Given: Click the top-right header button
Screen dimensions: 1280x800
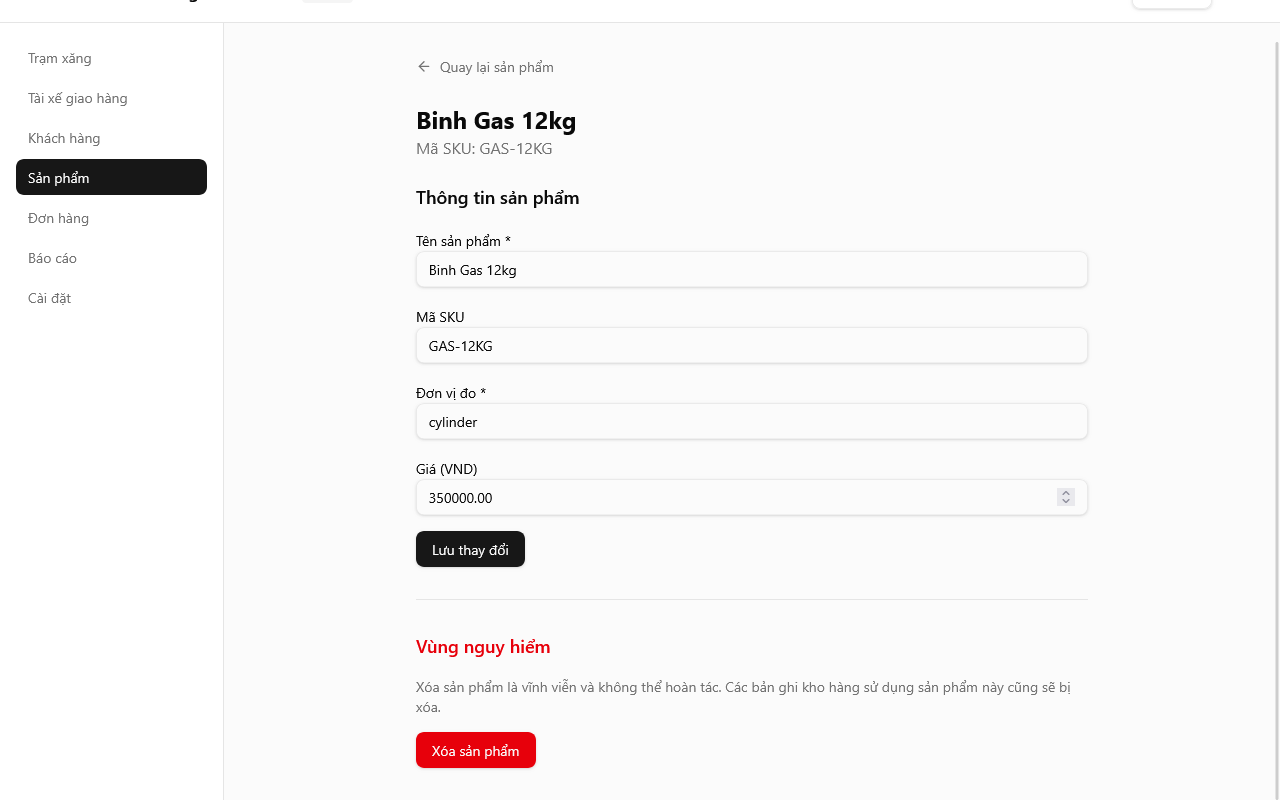Looking at the screenshot, I should coord(1171,3).
